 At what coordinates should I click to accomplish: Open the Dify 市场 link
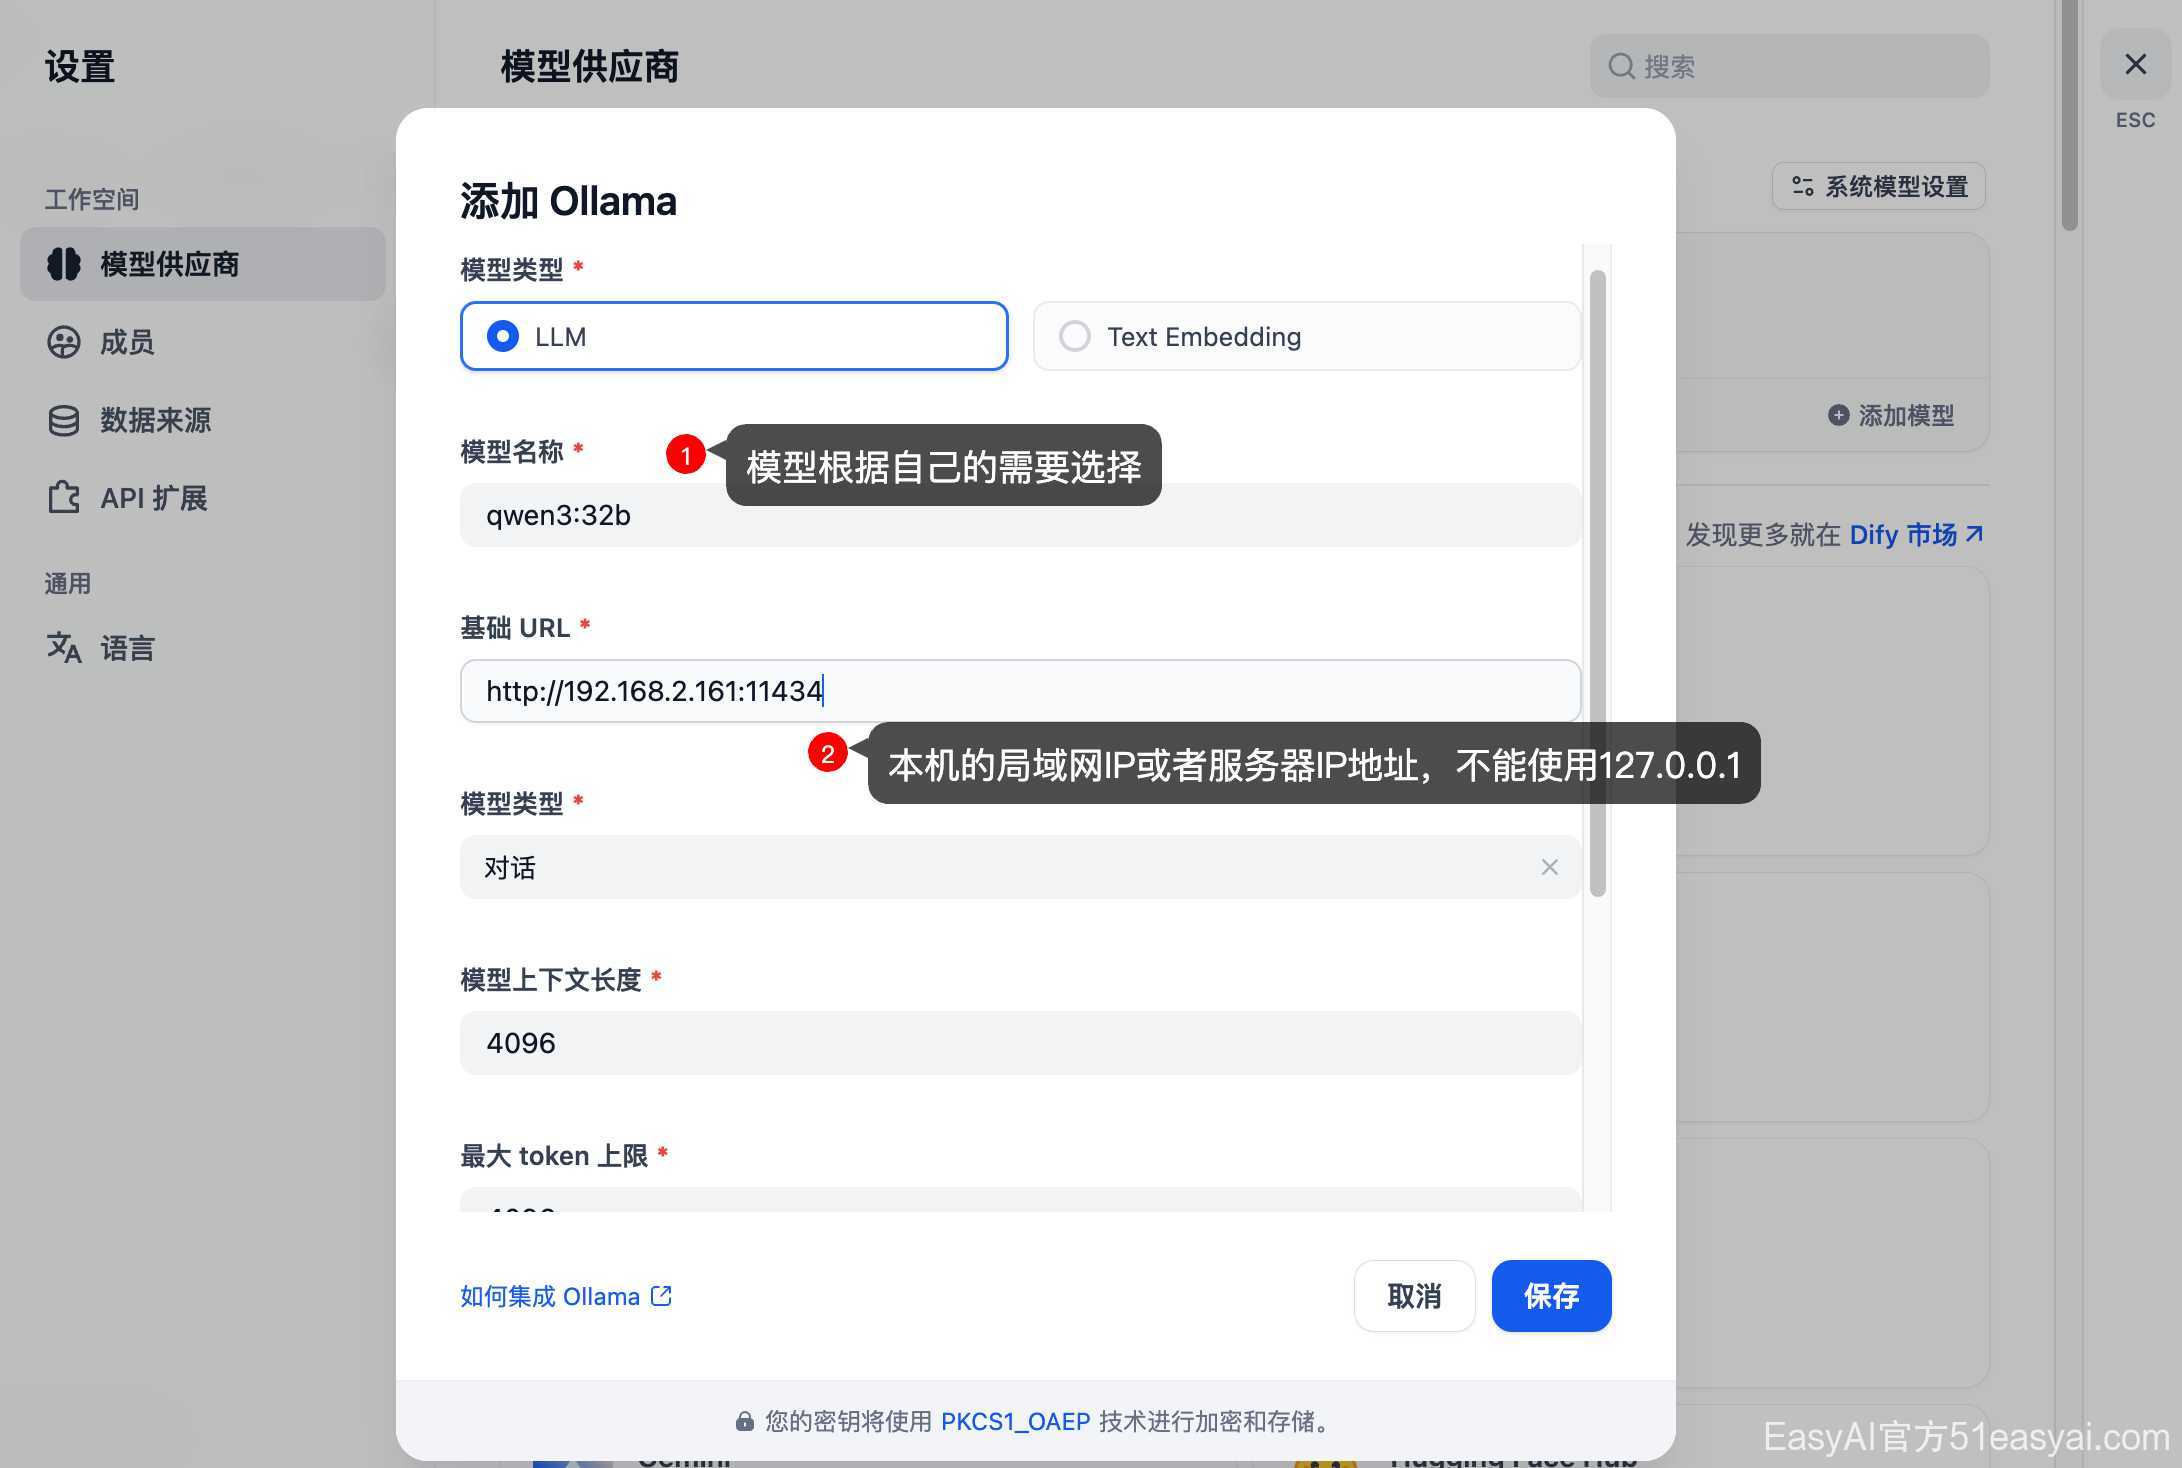(x=1915, y=535)
